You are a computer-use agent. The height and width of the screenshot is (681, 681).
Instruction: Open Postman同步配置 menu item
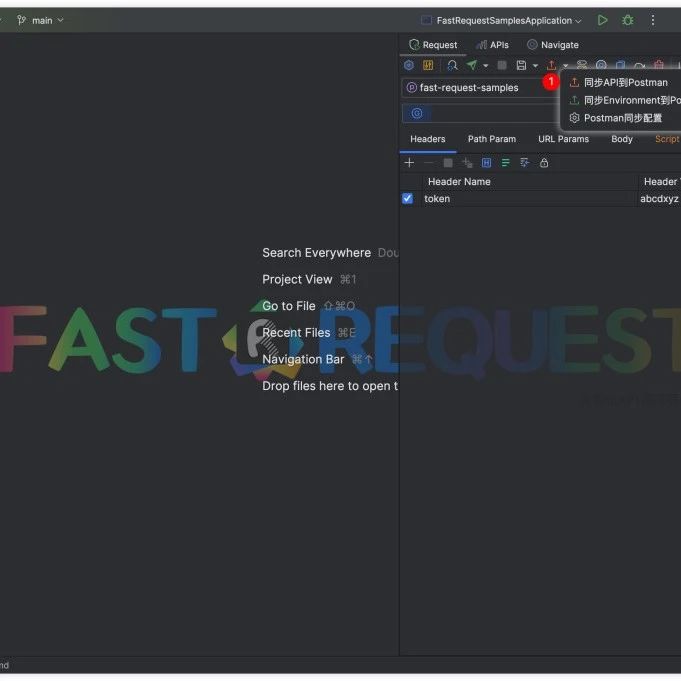point(622,118)
